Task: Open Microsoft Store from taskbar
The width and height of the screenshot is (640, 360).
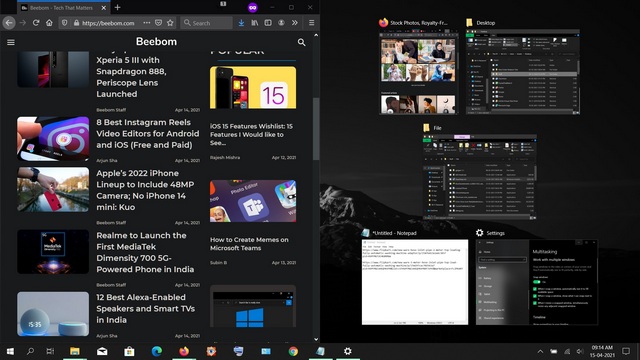Action: tap(129, 351)
